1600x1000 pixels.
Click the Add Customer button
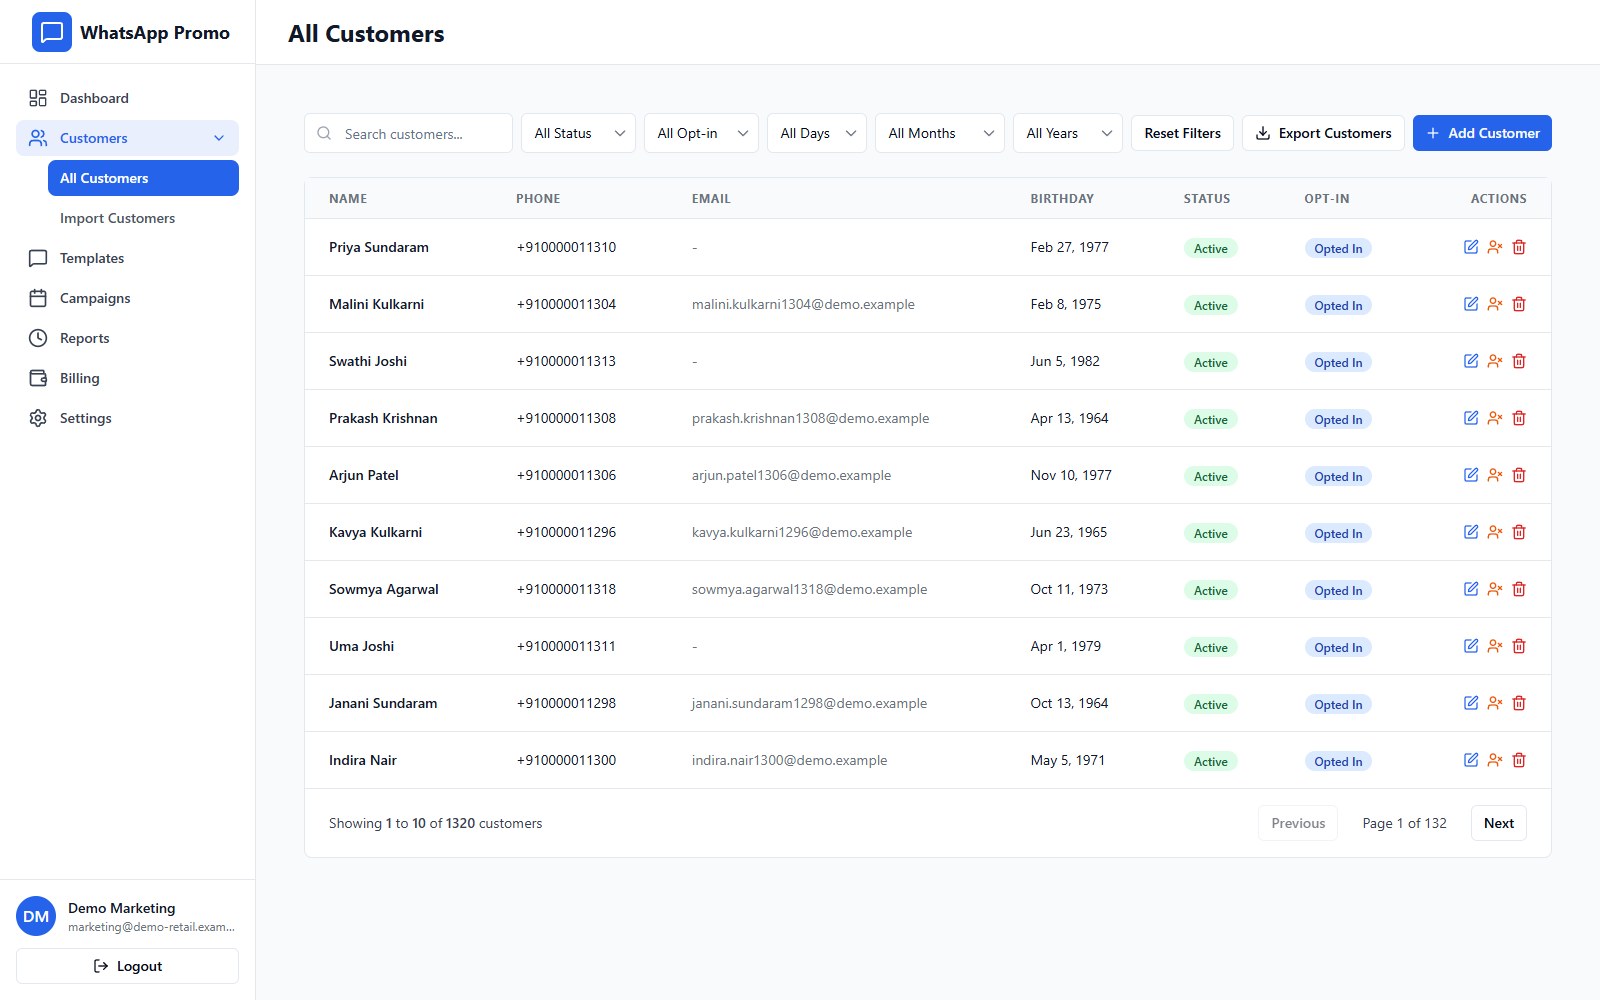coord(1482,133)
